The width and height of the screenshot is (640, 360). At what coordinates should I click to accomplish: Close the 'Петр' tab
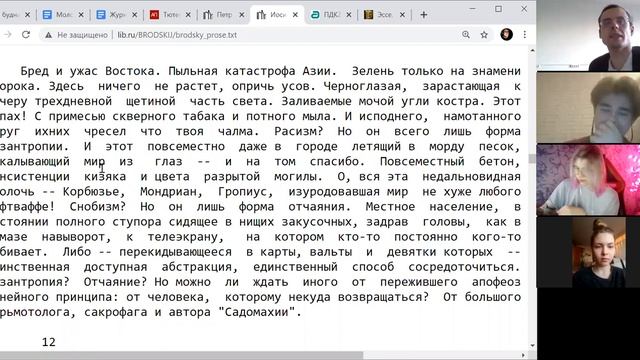pos(242,15)
